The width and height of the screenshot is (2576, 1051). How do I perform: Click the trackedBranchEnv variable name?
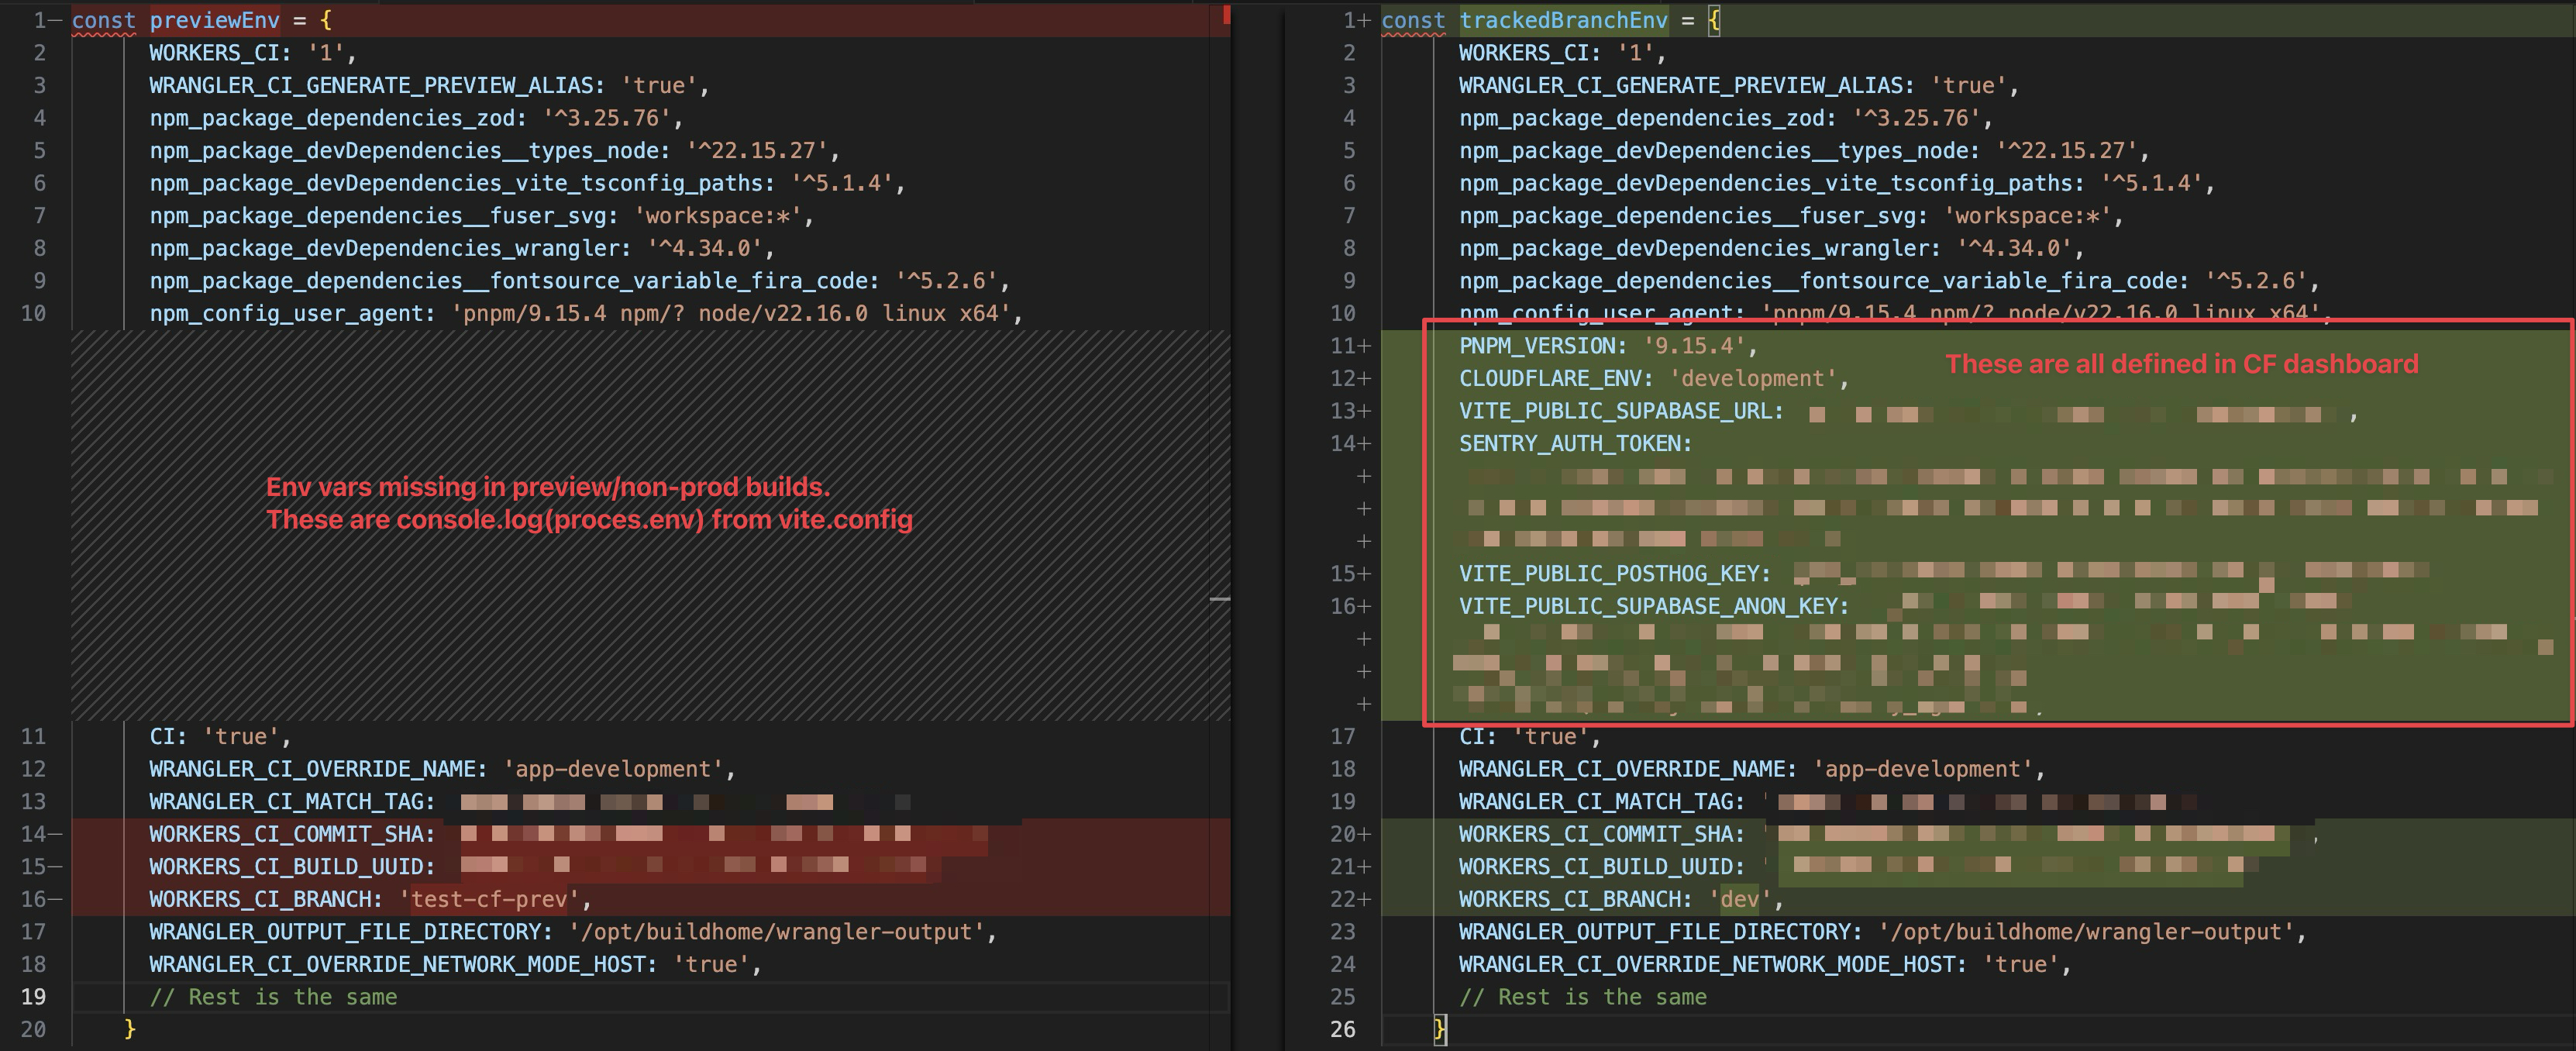(x=1563, y=20)
